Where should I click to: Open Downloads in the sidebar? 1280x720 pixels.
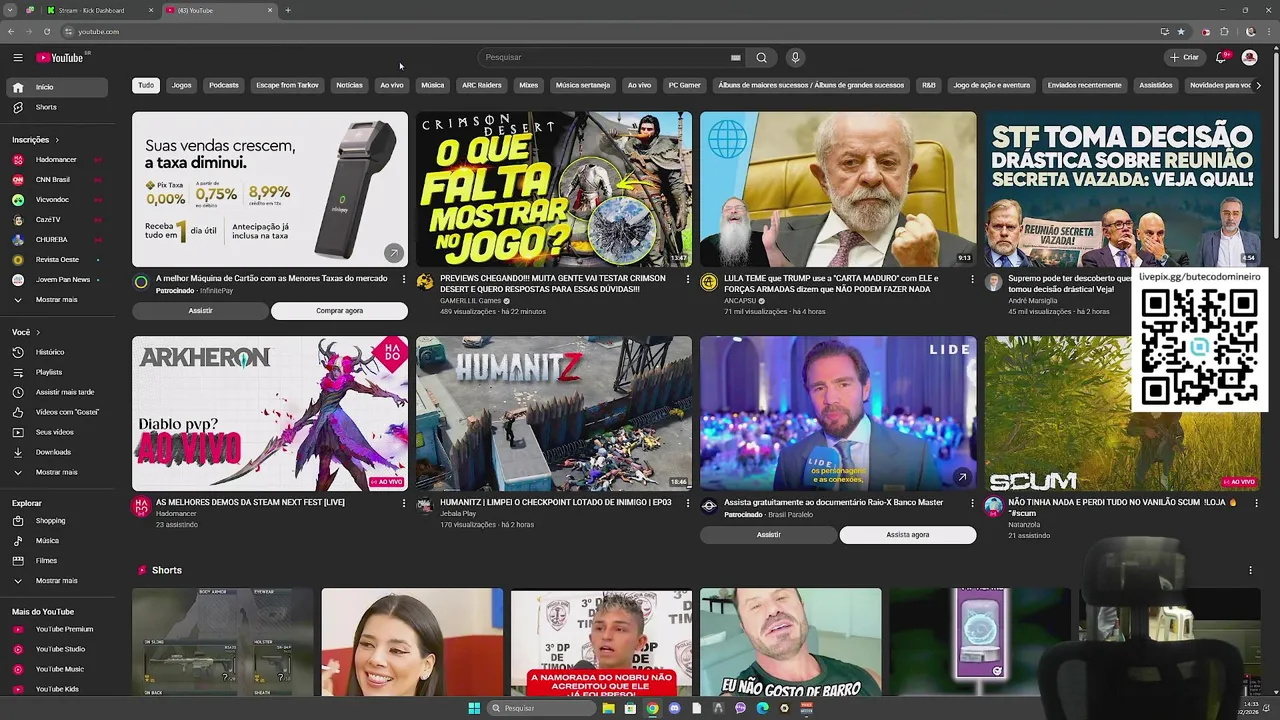59,452
